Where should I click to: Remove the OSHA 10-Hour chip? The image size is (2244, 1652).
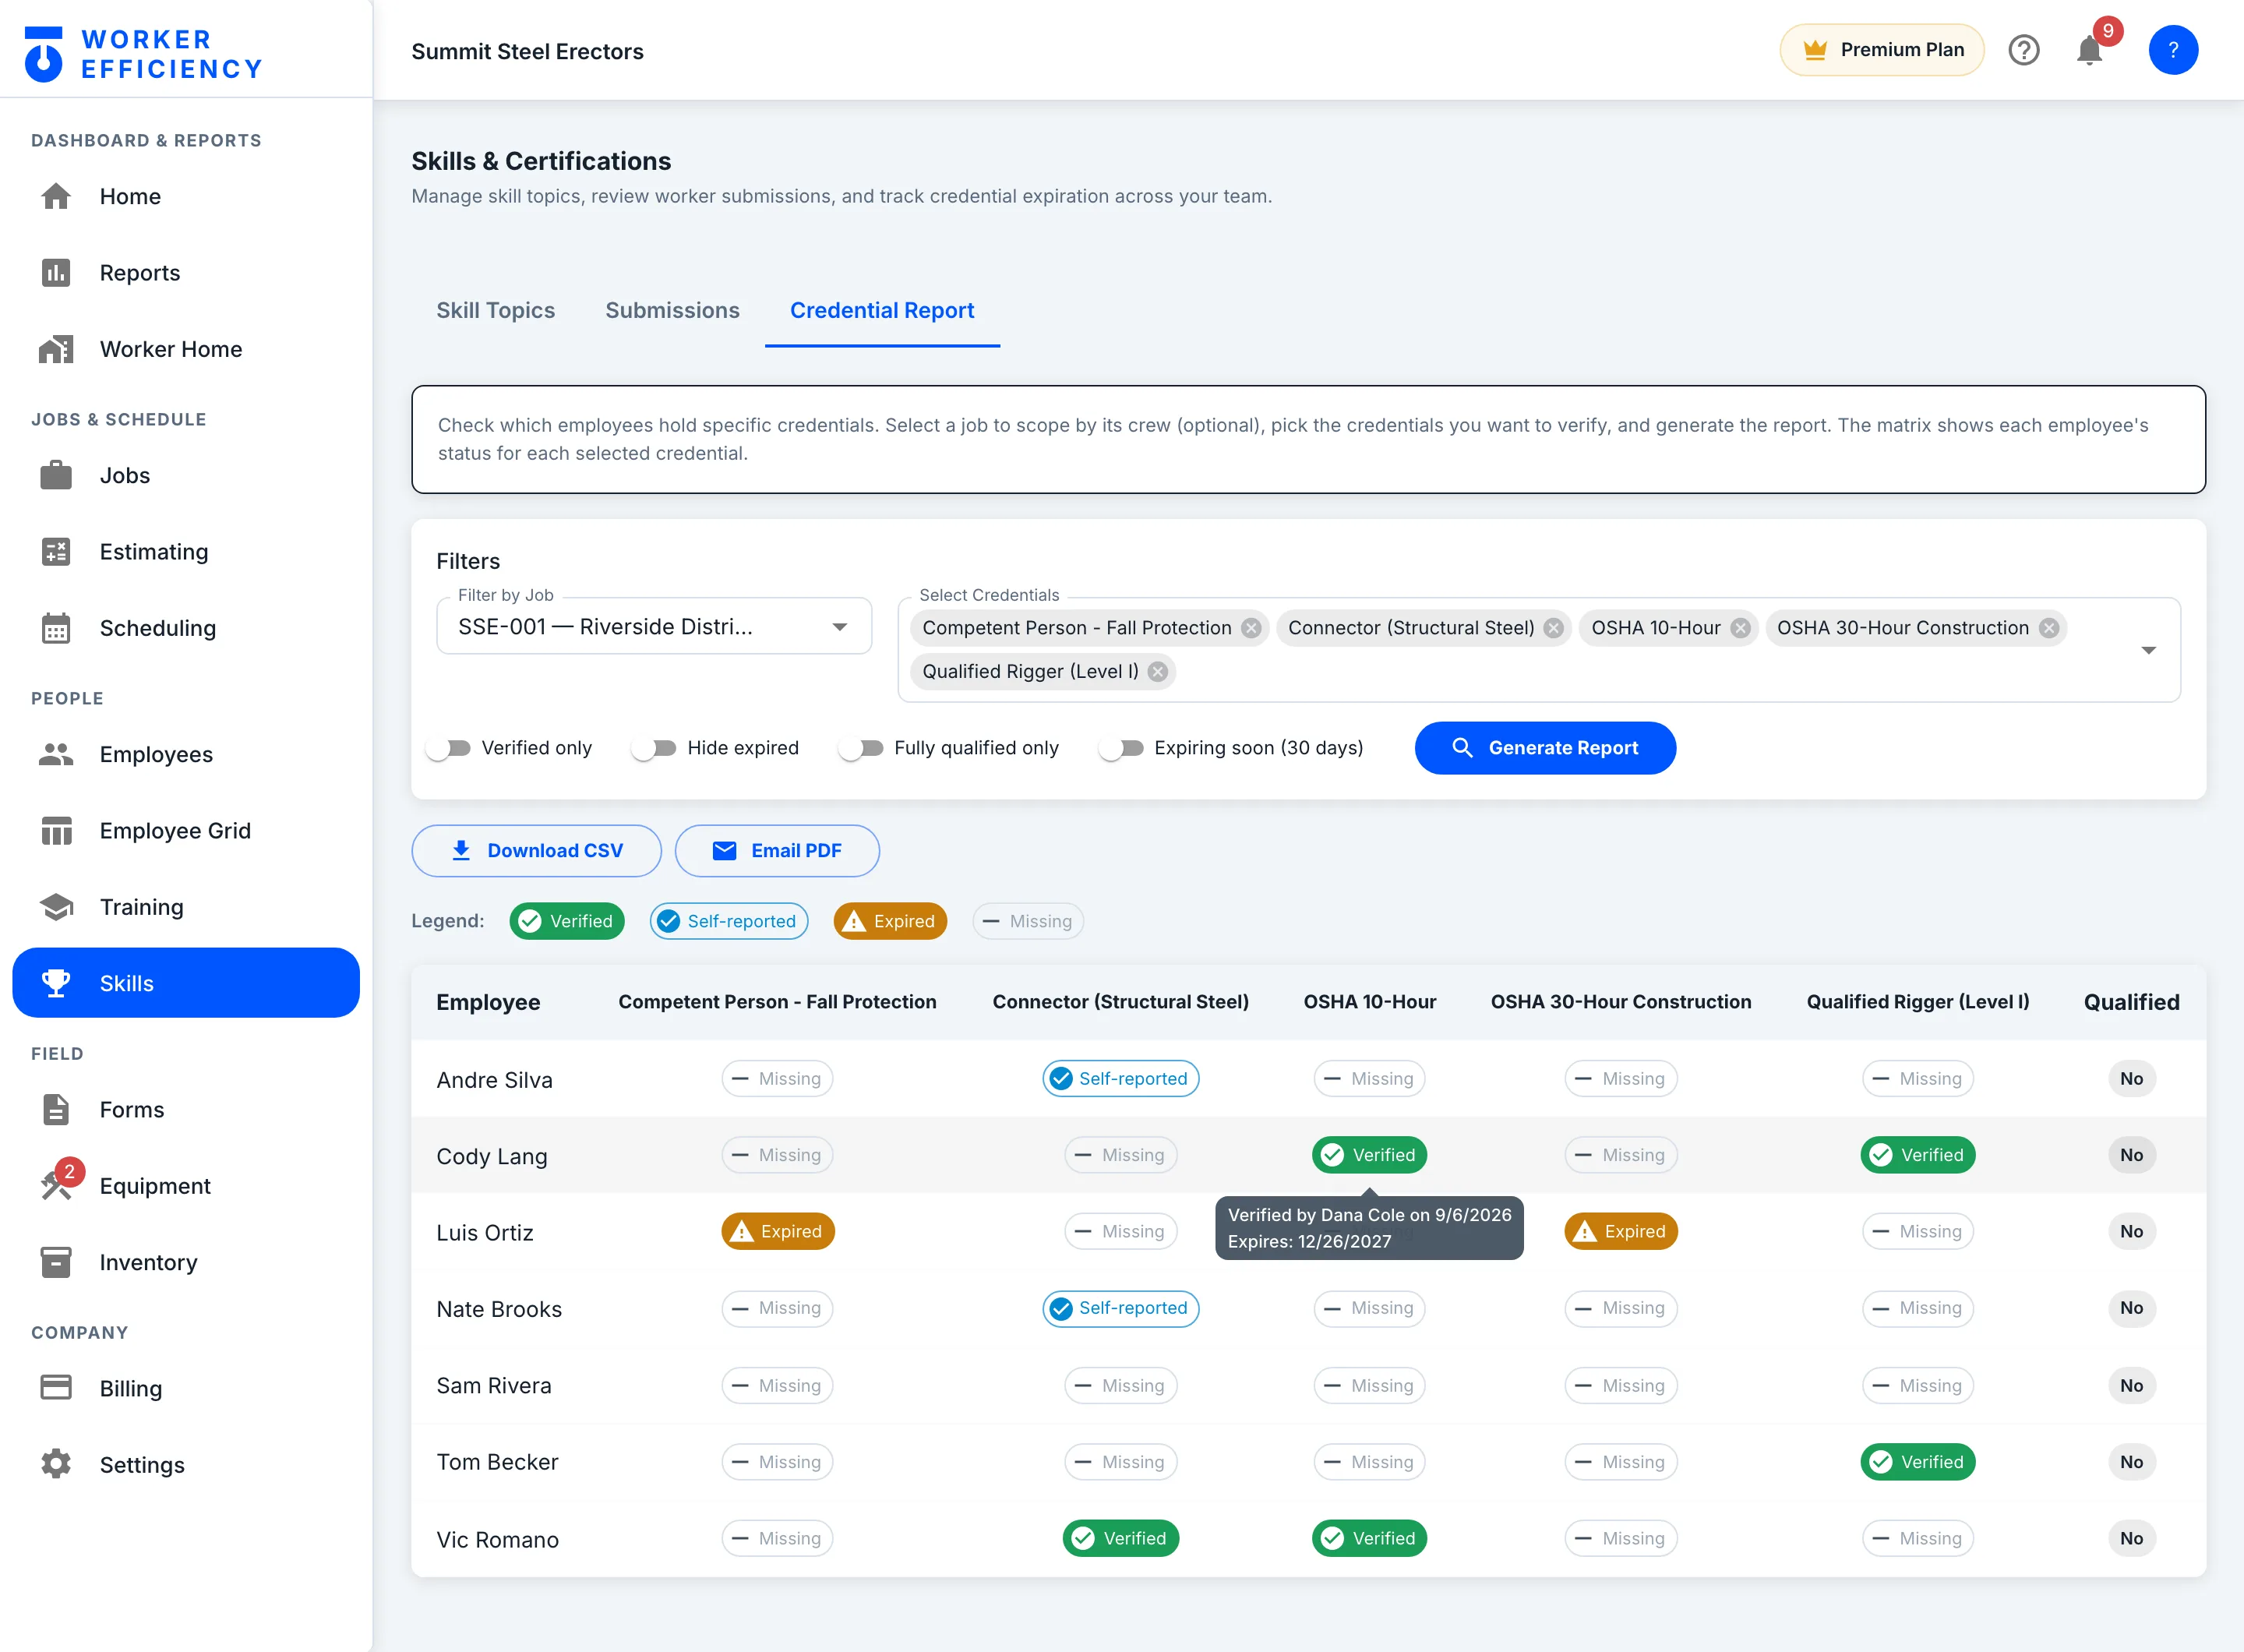click(1740, 628)
